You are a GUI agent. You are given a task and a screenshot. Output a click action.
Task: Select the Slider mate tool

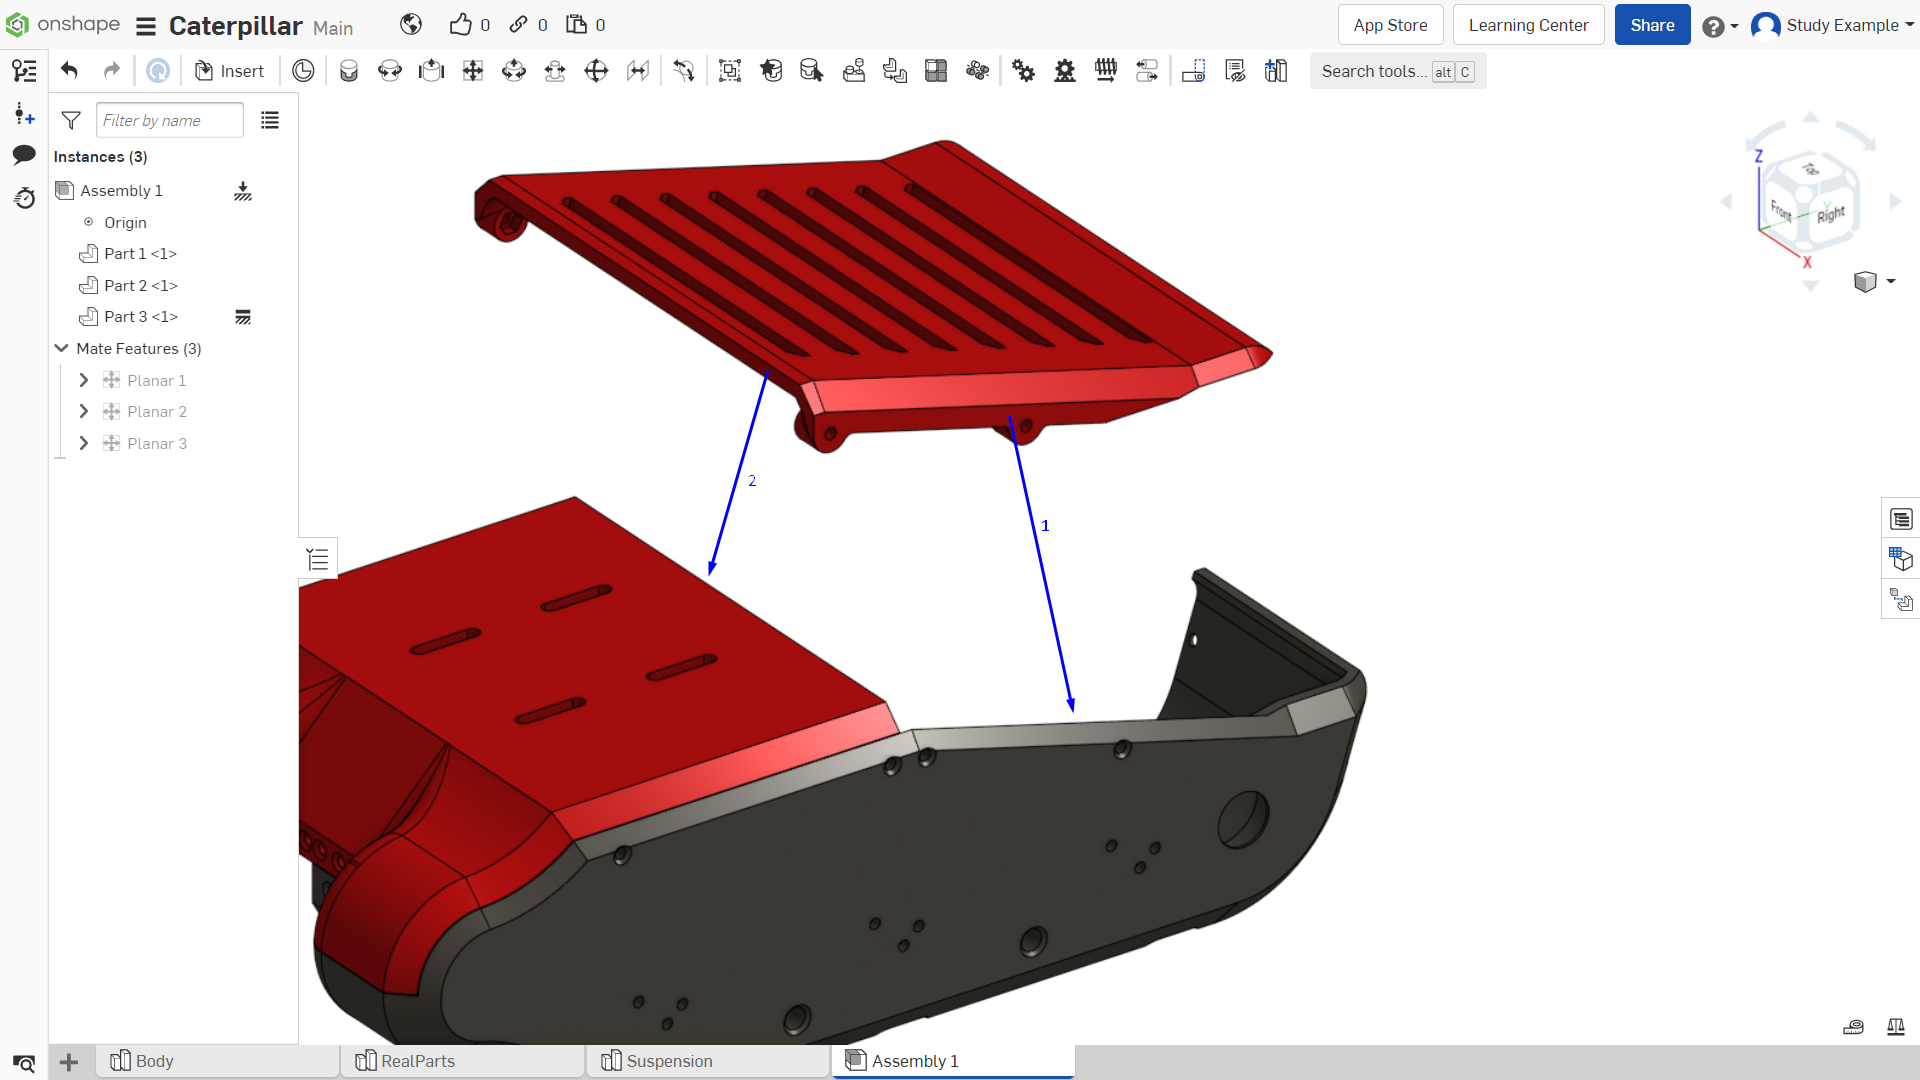(x=431, y=70)
